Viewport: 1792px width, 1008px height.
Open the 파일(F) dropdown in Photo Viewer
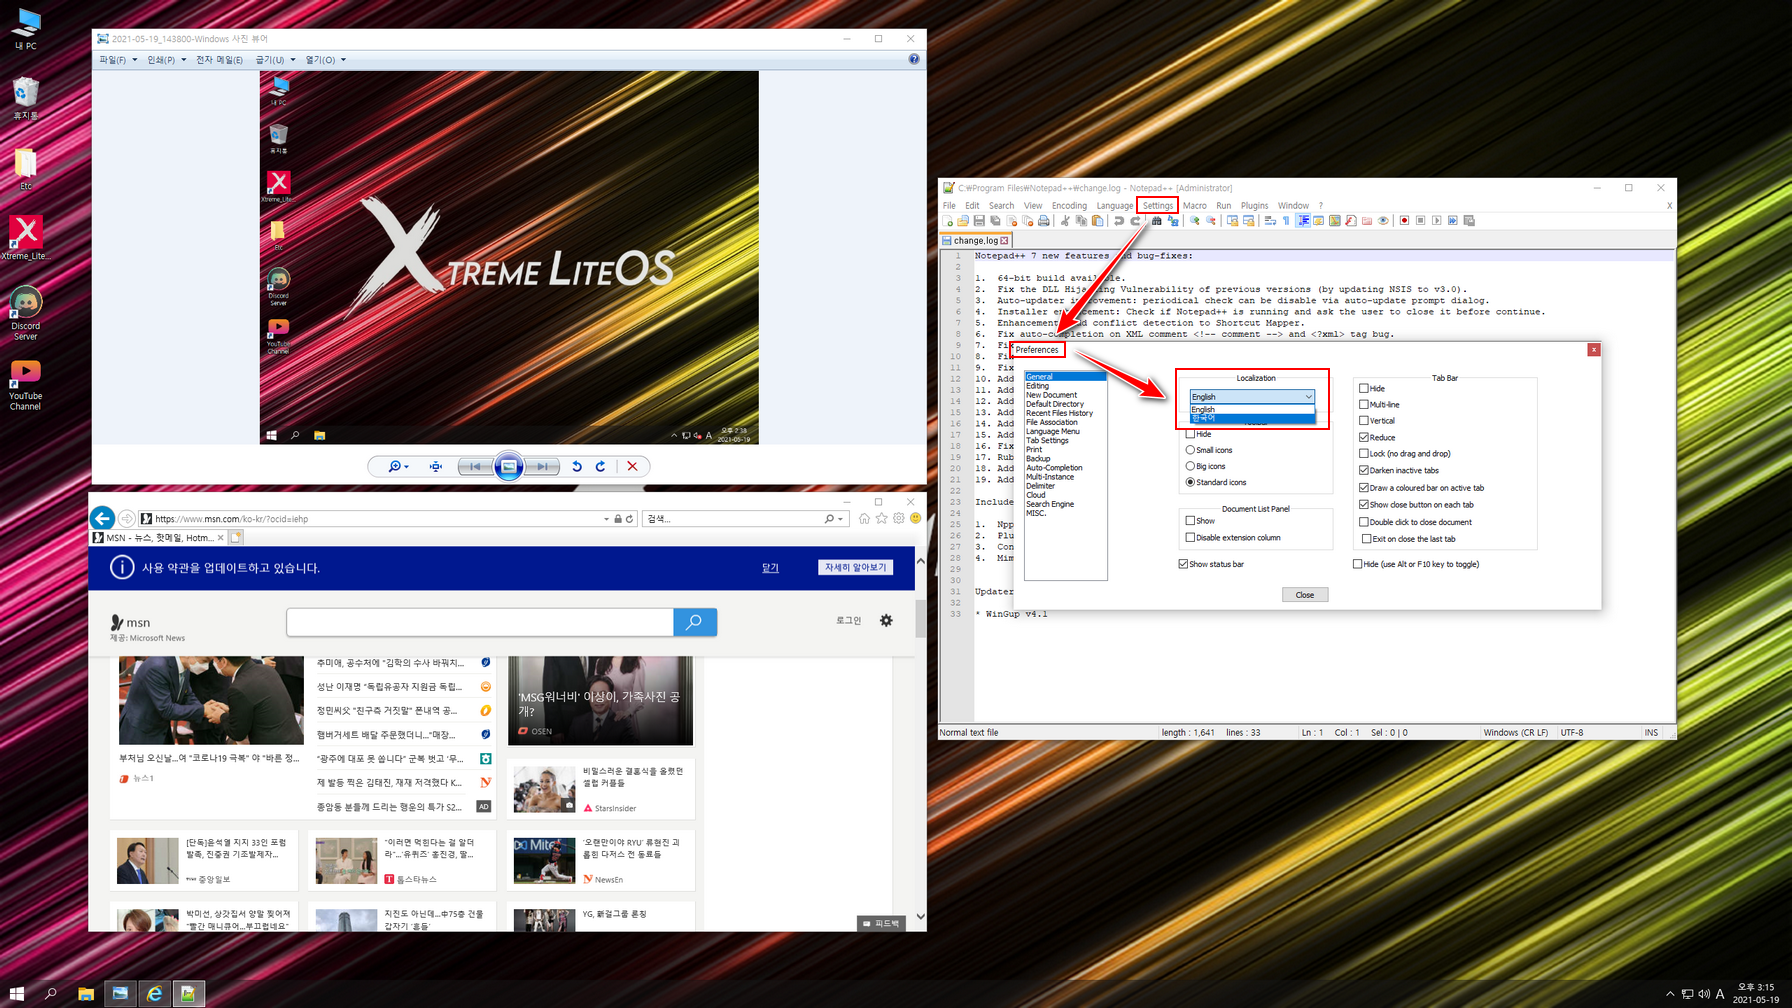coord(117,60)
